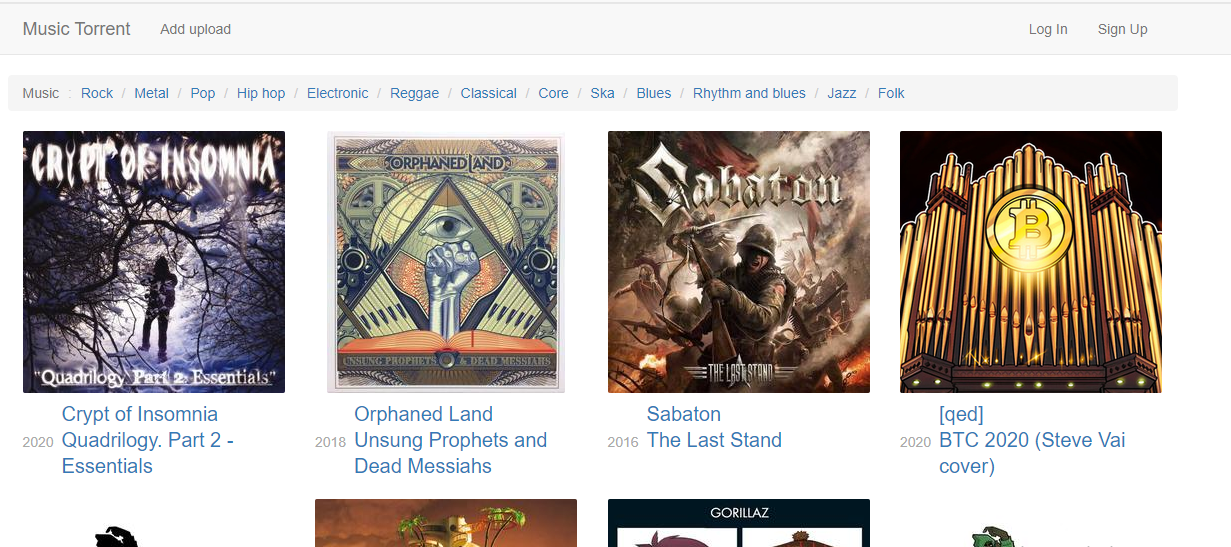The width and height of the screenshot is (1231, 547).
Task: Browse the Jazz genre
Action: [842, 93]
